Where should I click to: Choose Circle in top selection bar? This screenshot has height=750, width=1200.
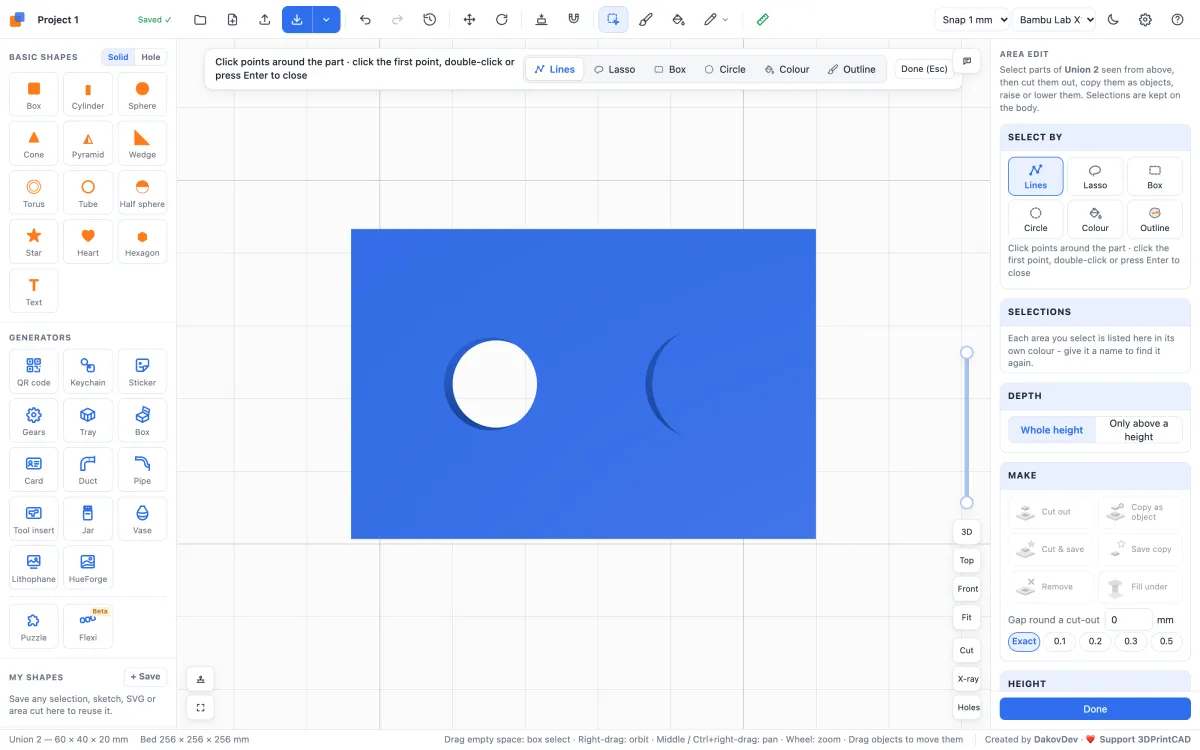725,69
